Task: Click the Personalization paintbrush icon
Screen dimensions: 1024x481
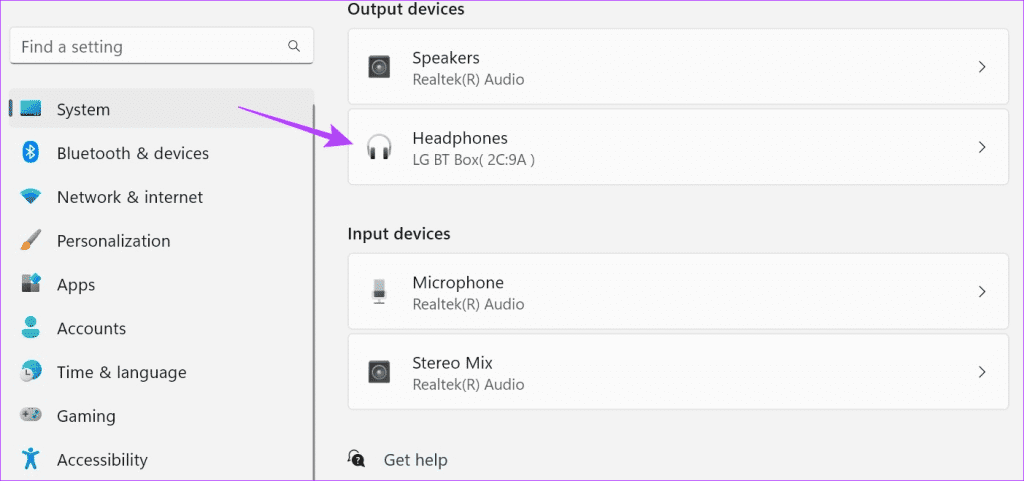Action: (x=30, y=240)
